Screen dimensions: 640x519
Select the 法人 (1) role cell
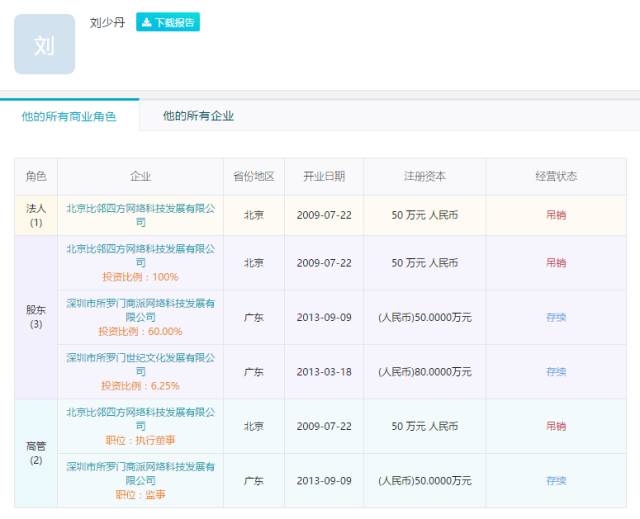[36, 215]
